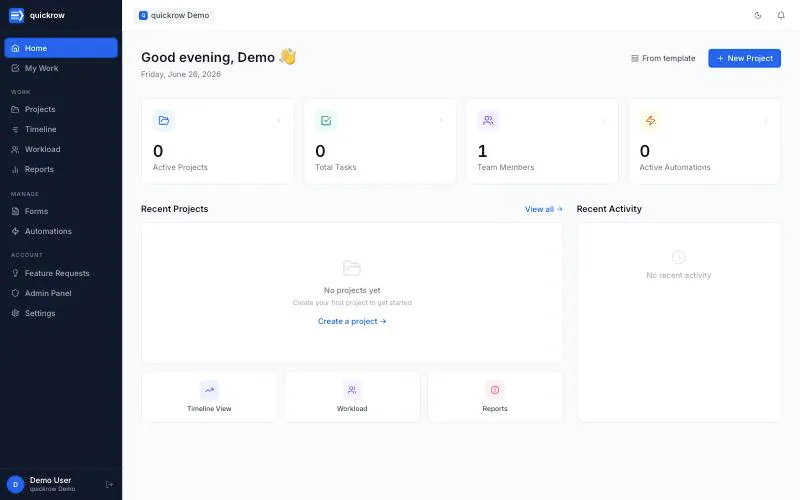
Task: Click the Total Tasks label text
Action: tap(336, 167)
